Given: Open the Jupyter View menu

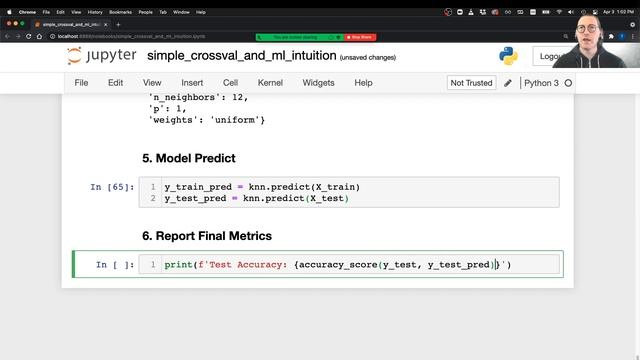Looking at the screenshot, I should point(152,83).
